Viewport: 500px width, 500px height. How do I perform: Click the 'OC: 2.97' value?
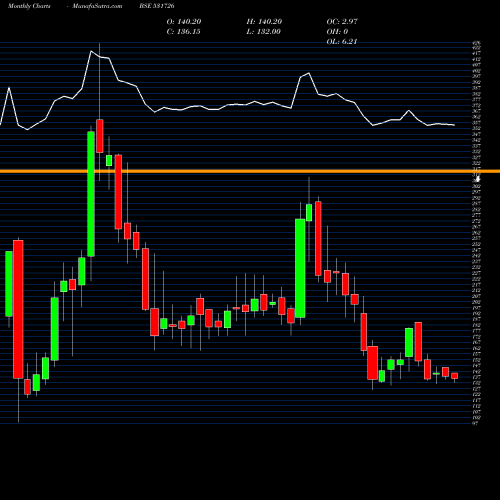pos(342,22)
